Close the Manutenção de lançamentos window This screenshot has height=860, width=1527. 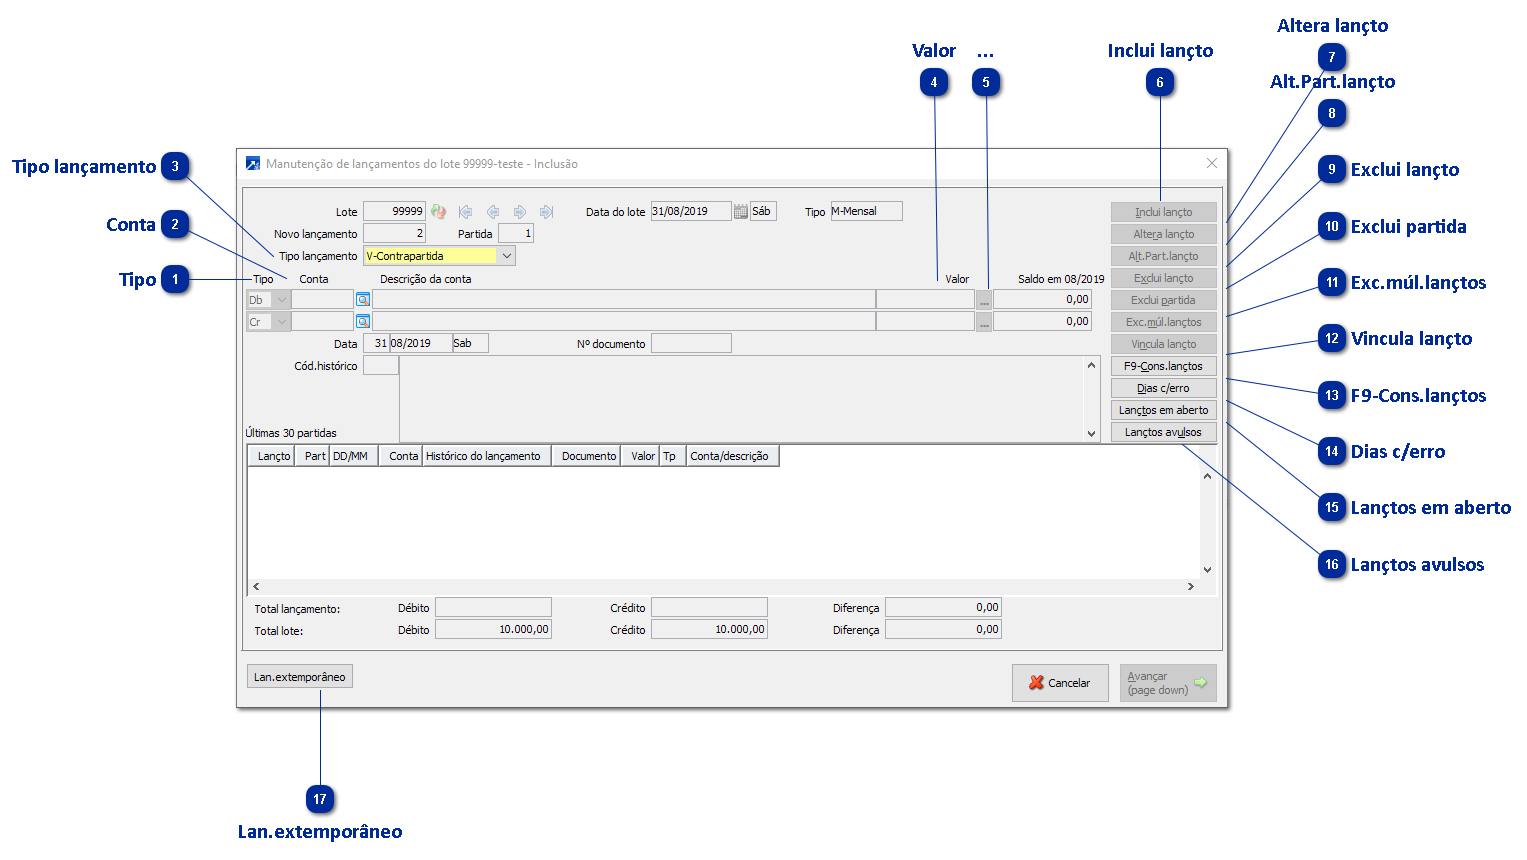[1212, 163]
